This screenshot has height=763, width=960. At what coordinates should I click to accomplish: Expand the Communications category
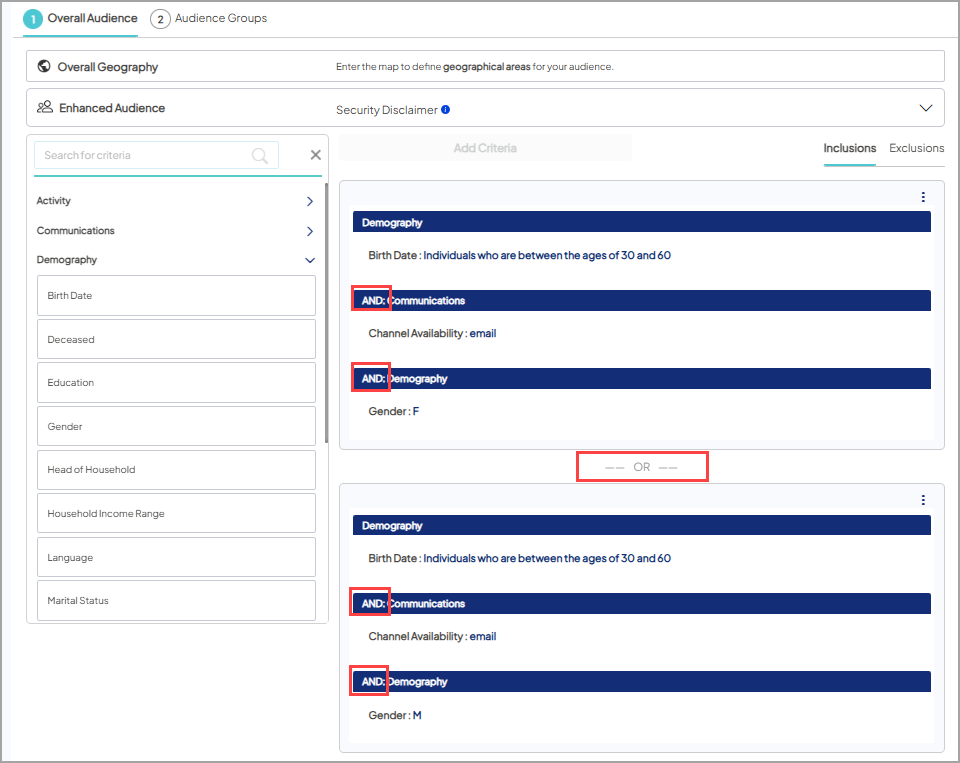tap(310, 231)
